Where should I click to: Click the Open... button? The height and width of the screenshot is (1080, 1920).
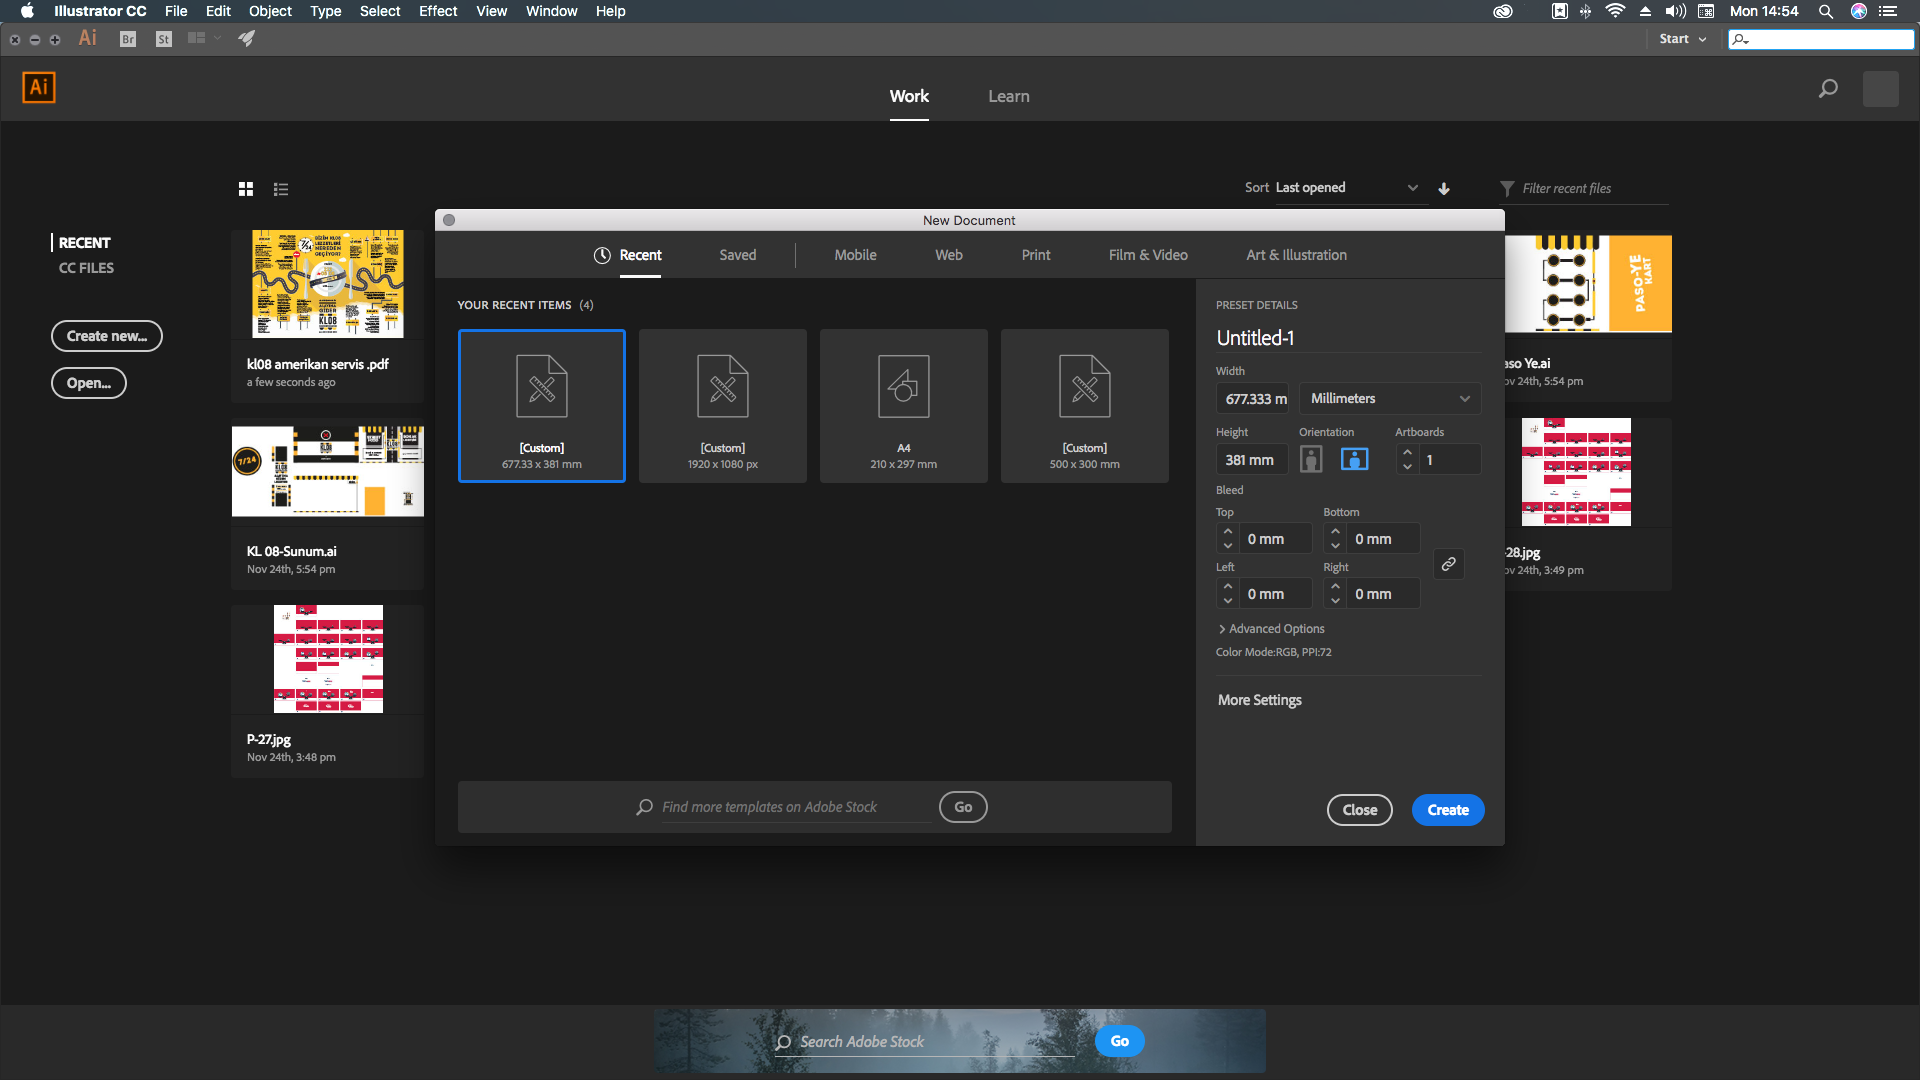[x=89, y=383]
